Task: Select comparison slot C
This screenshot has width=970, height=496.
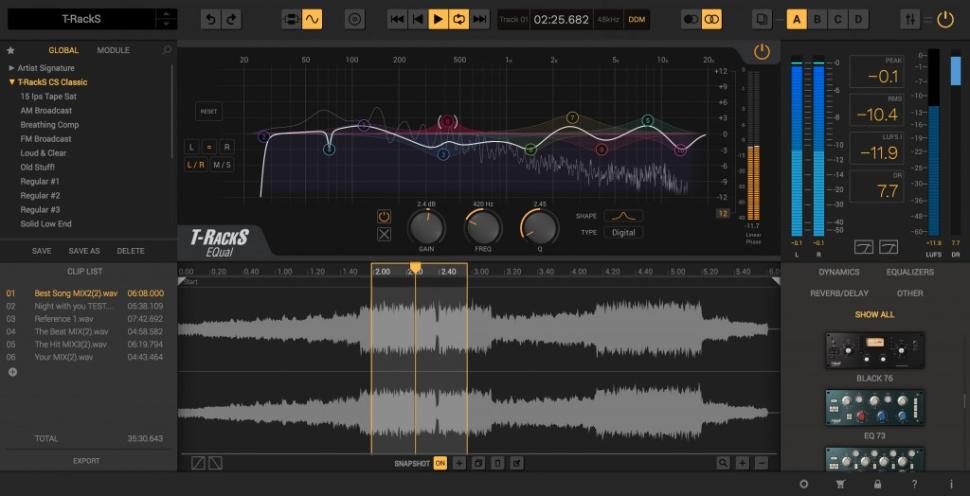Action: tap(838, 19)
